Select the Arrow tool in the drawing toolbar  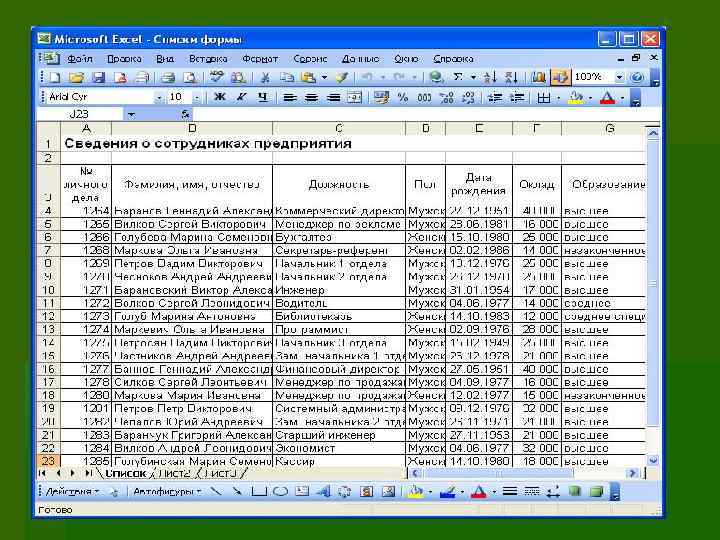[x=237, y=492]
